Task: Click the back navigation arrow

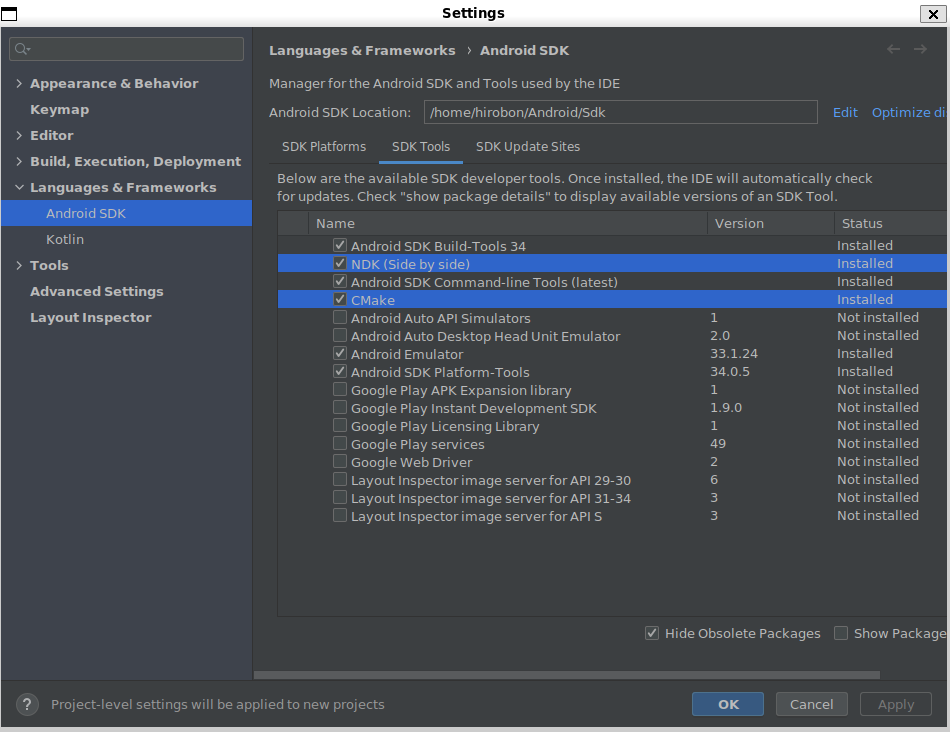Action: coord(893,50)
